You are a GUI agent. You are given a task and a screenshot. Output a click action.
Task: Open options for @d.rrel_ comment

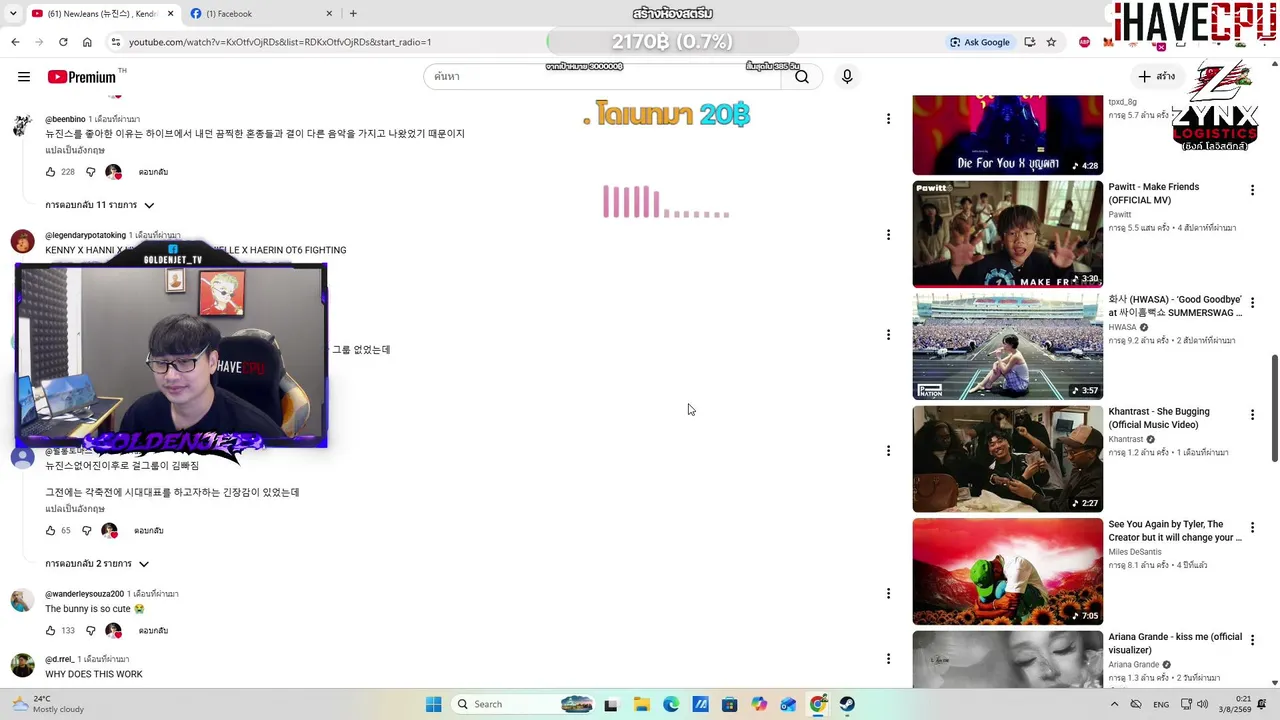[888, 659]
